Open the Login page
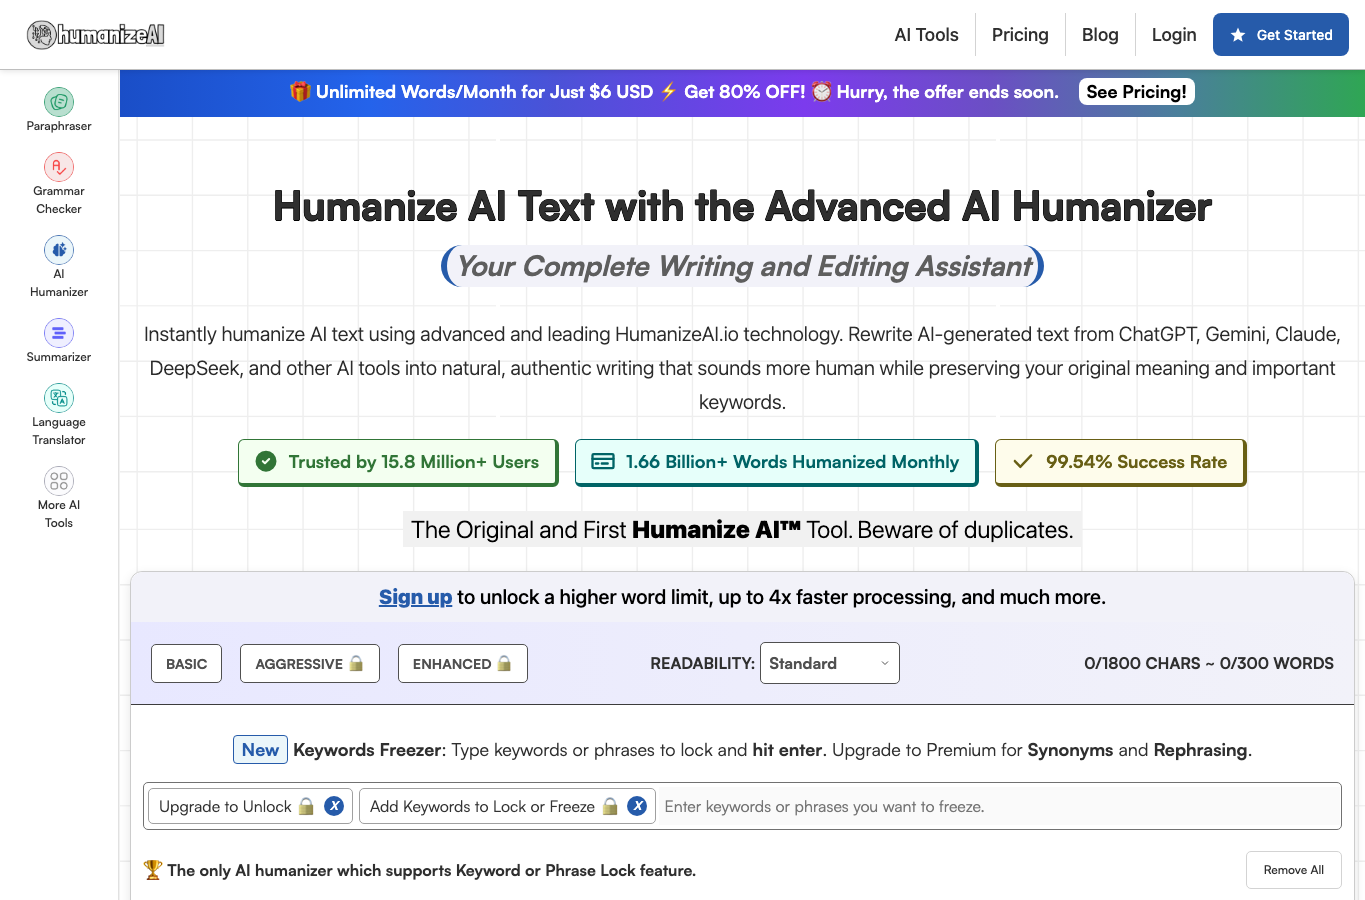 point(1174,35)
